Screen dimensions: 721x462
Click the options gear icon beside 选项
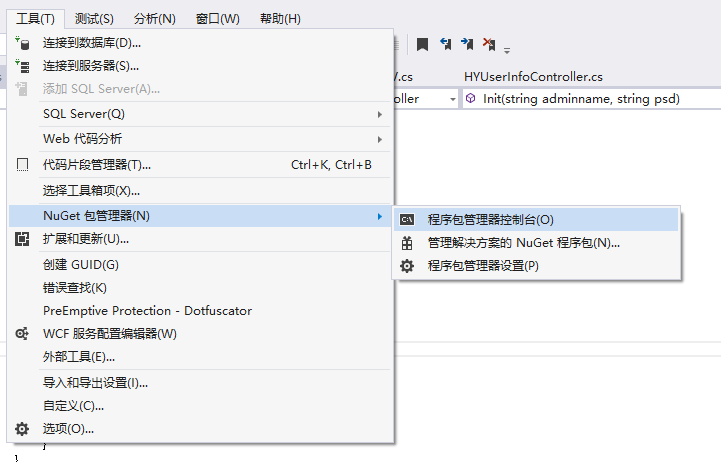click(x=22, y=429)
